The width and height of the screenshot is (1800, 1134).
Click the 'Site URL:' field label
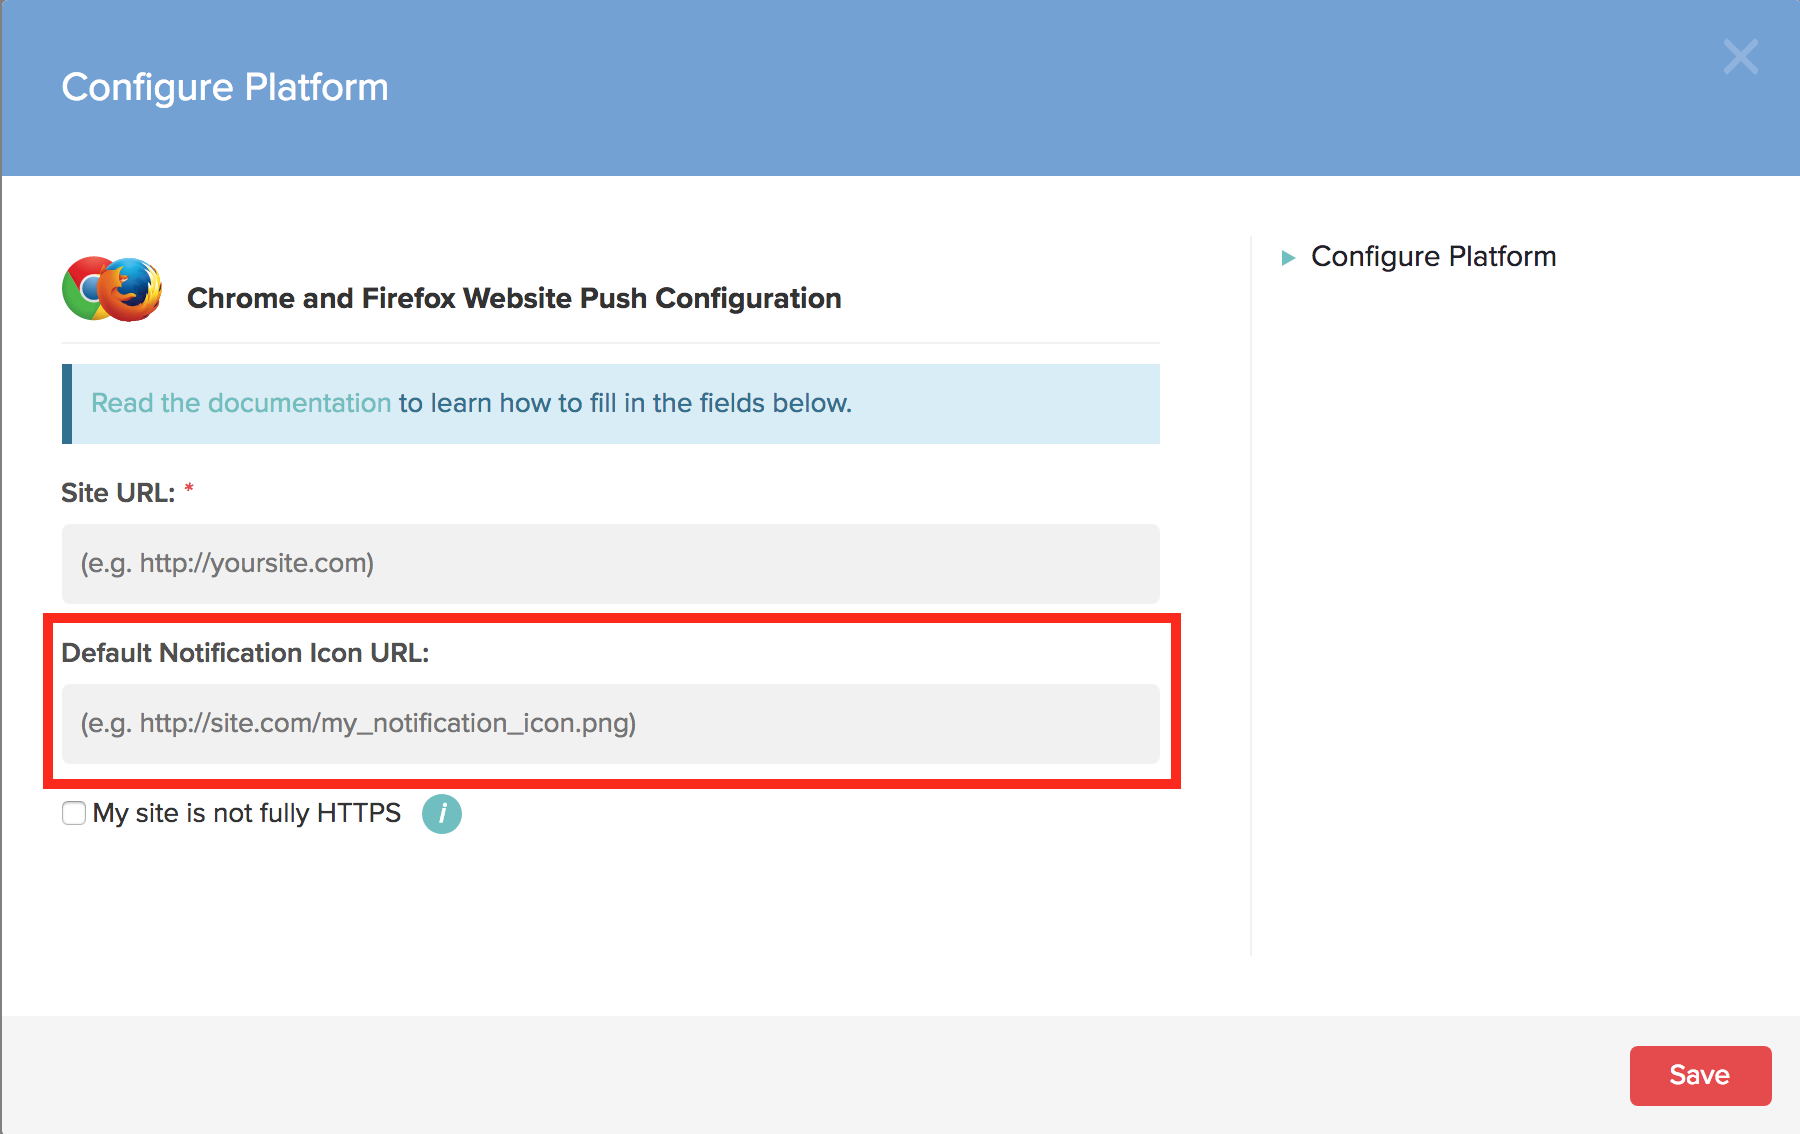(x=117, y=493)
